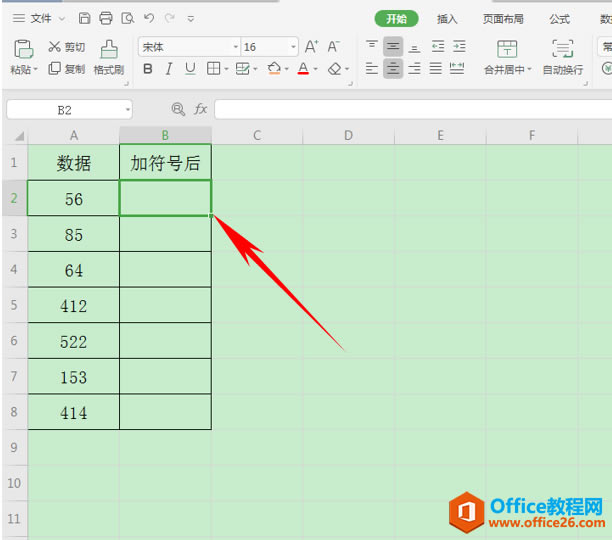Open the font name 宋体 dropdown

[236, 47]
